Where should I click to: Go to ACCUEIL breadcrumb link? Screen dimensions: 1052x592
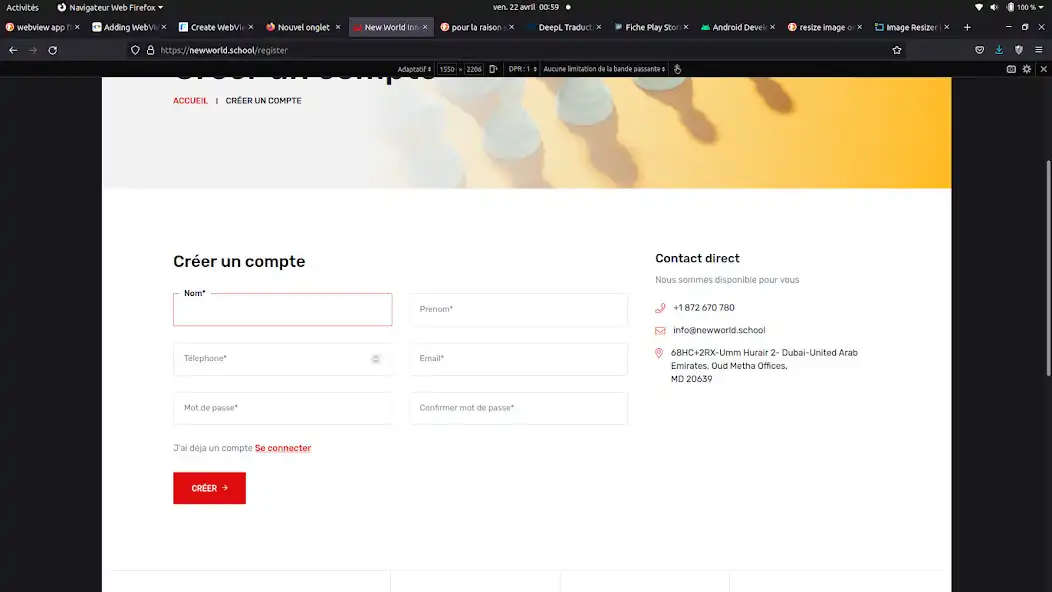click(x=191, y=101)
